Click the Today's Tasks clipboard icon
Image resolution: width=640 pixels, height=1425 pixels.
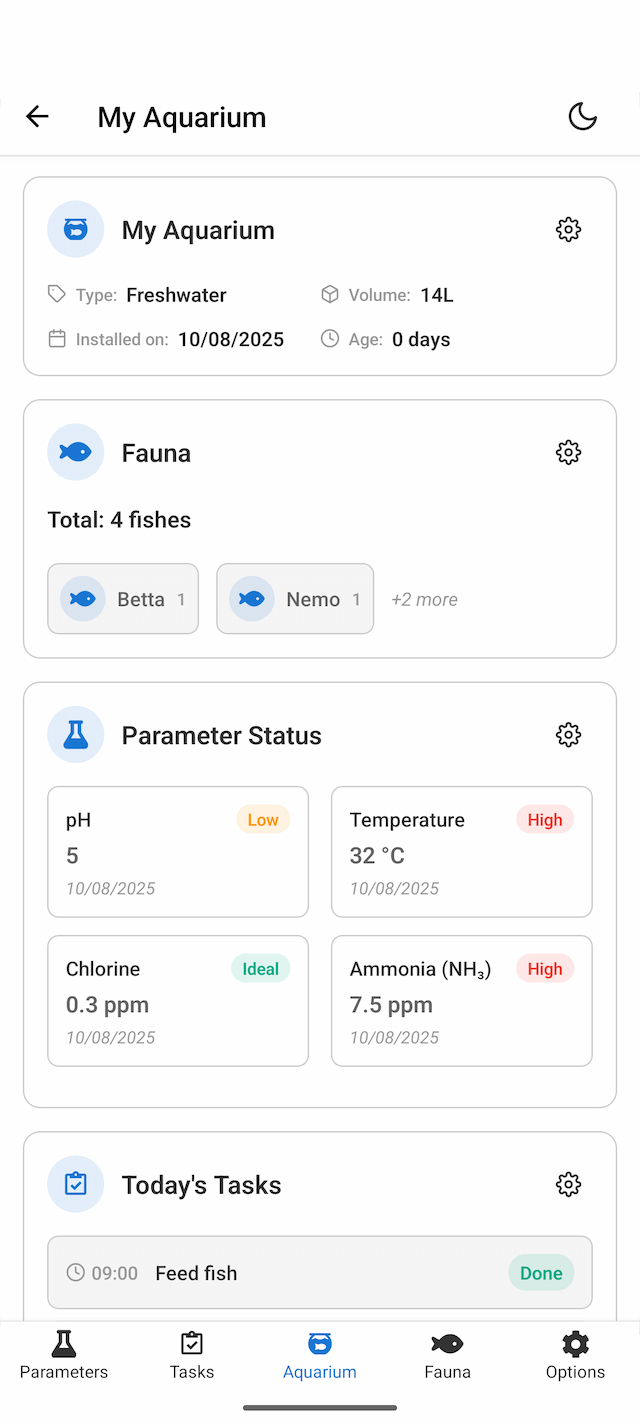tap(76, 1184)
